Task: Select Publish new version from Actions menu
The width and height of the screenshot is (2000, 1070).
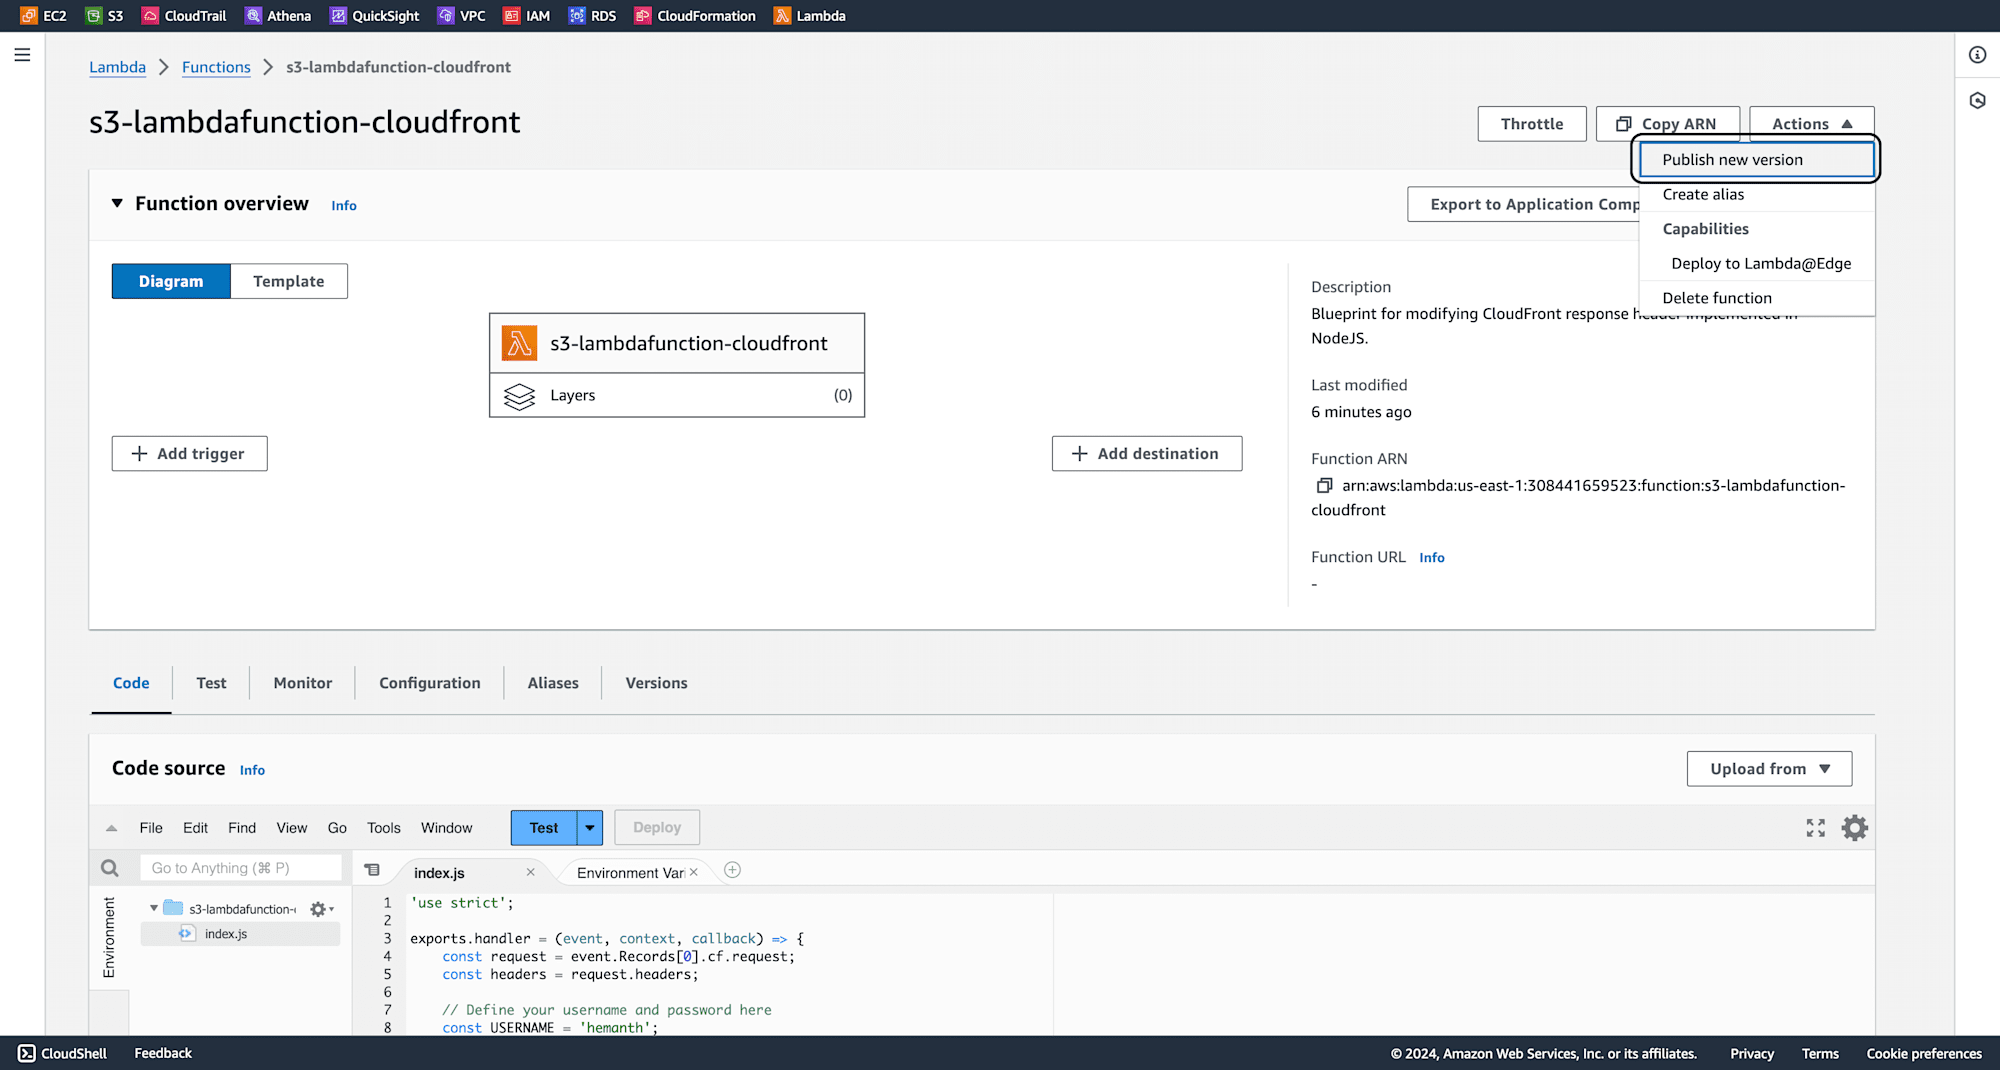Action: click(x=1756, y=160)
